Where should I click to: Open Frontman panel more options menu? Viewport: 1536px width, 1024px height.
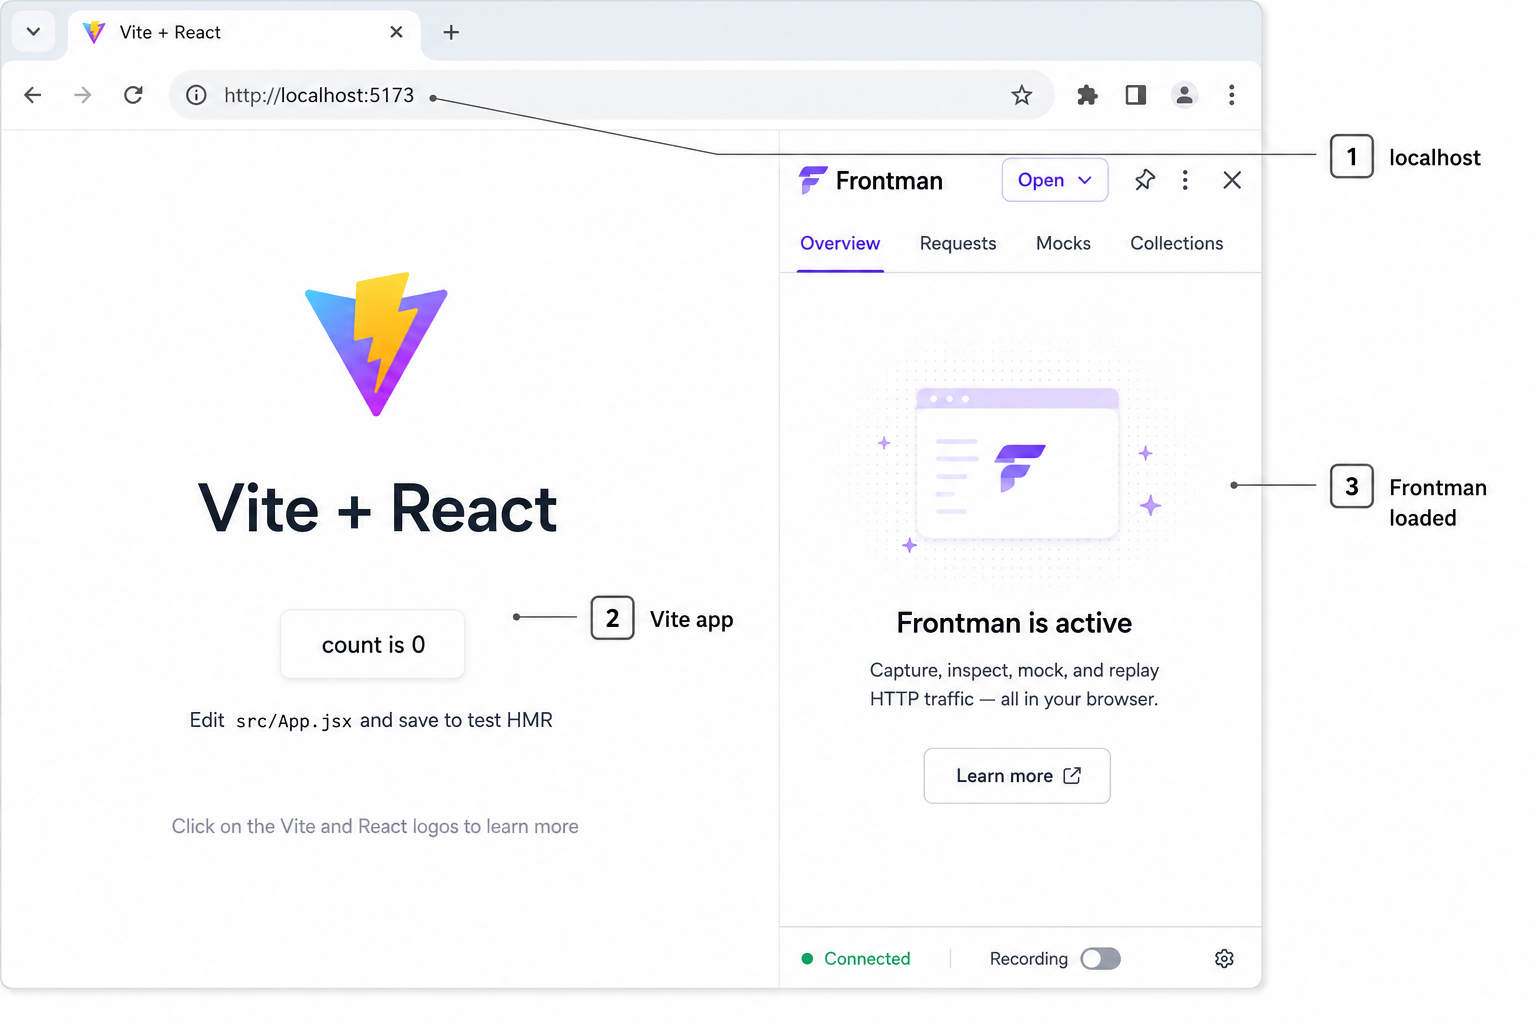[1185, 180]
